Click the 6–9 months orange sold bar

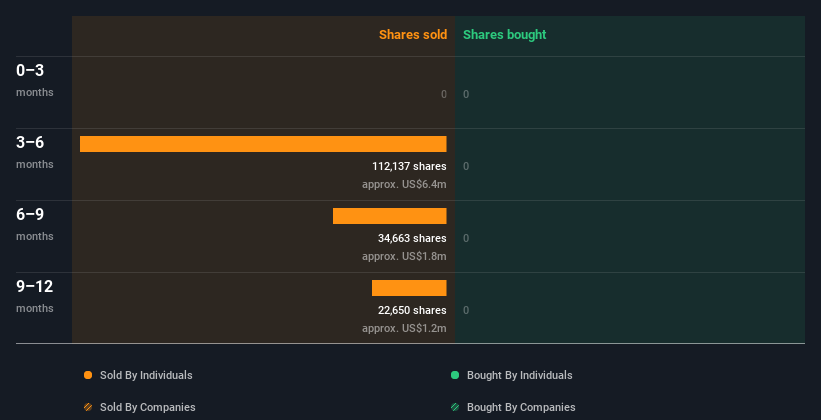pos(390,216)
